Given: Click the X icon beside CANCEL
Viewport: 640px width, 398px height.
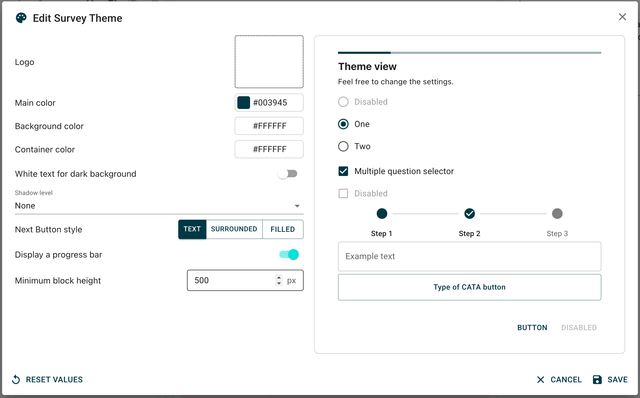Looking at the screenshot, I should [540, 380].
